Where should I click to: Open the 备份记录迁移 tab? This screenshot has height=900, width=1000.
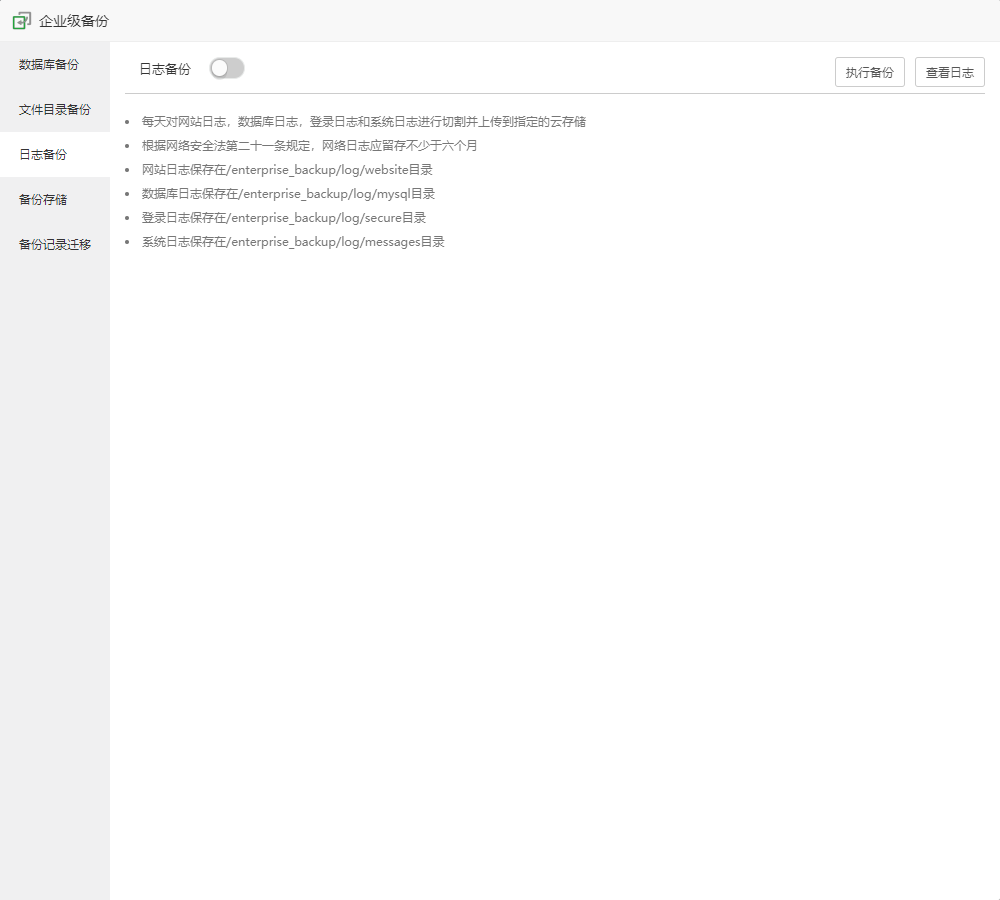[x=54, y=245]
